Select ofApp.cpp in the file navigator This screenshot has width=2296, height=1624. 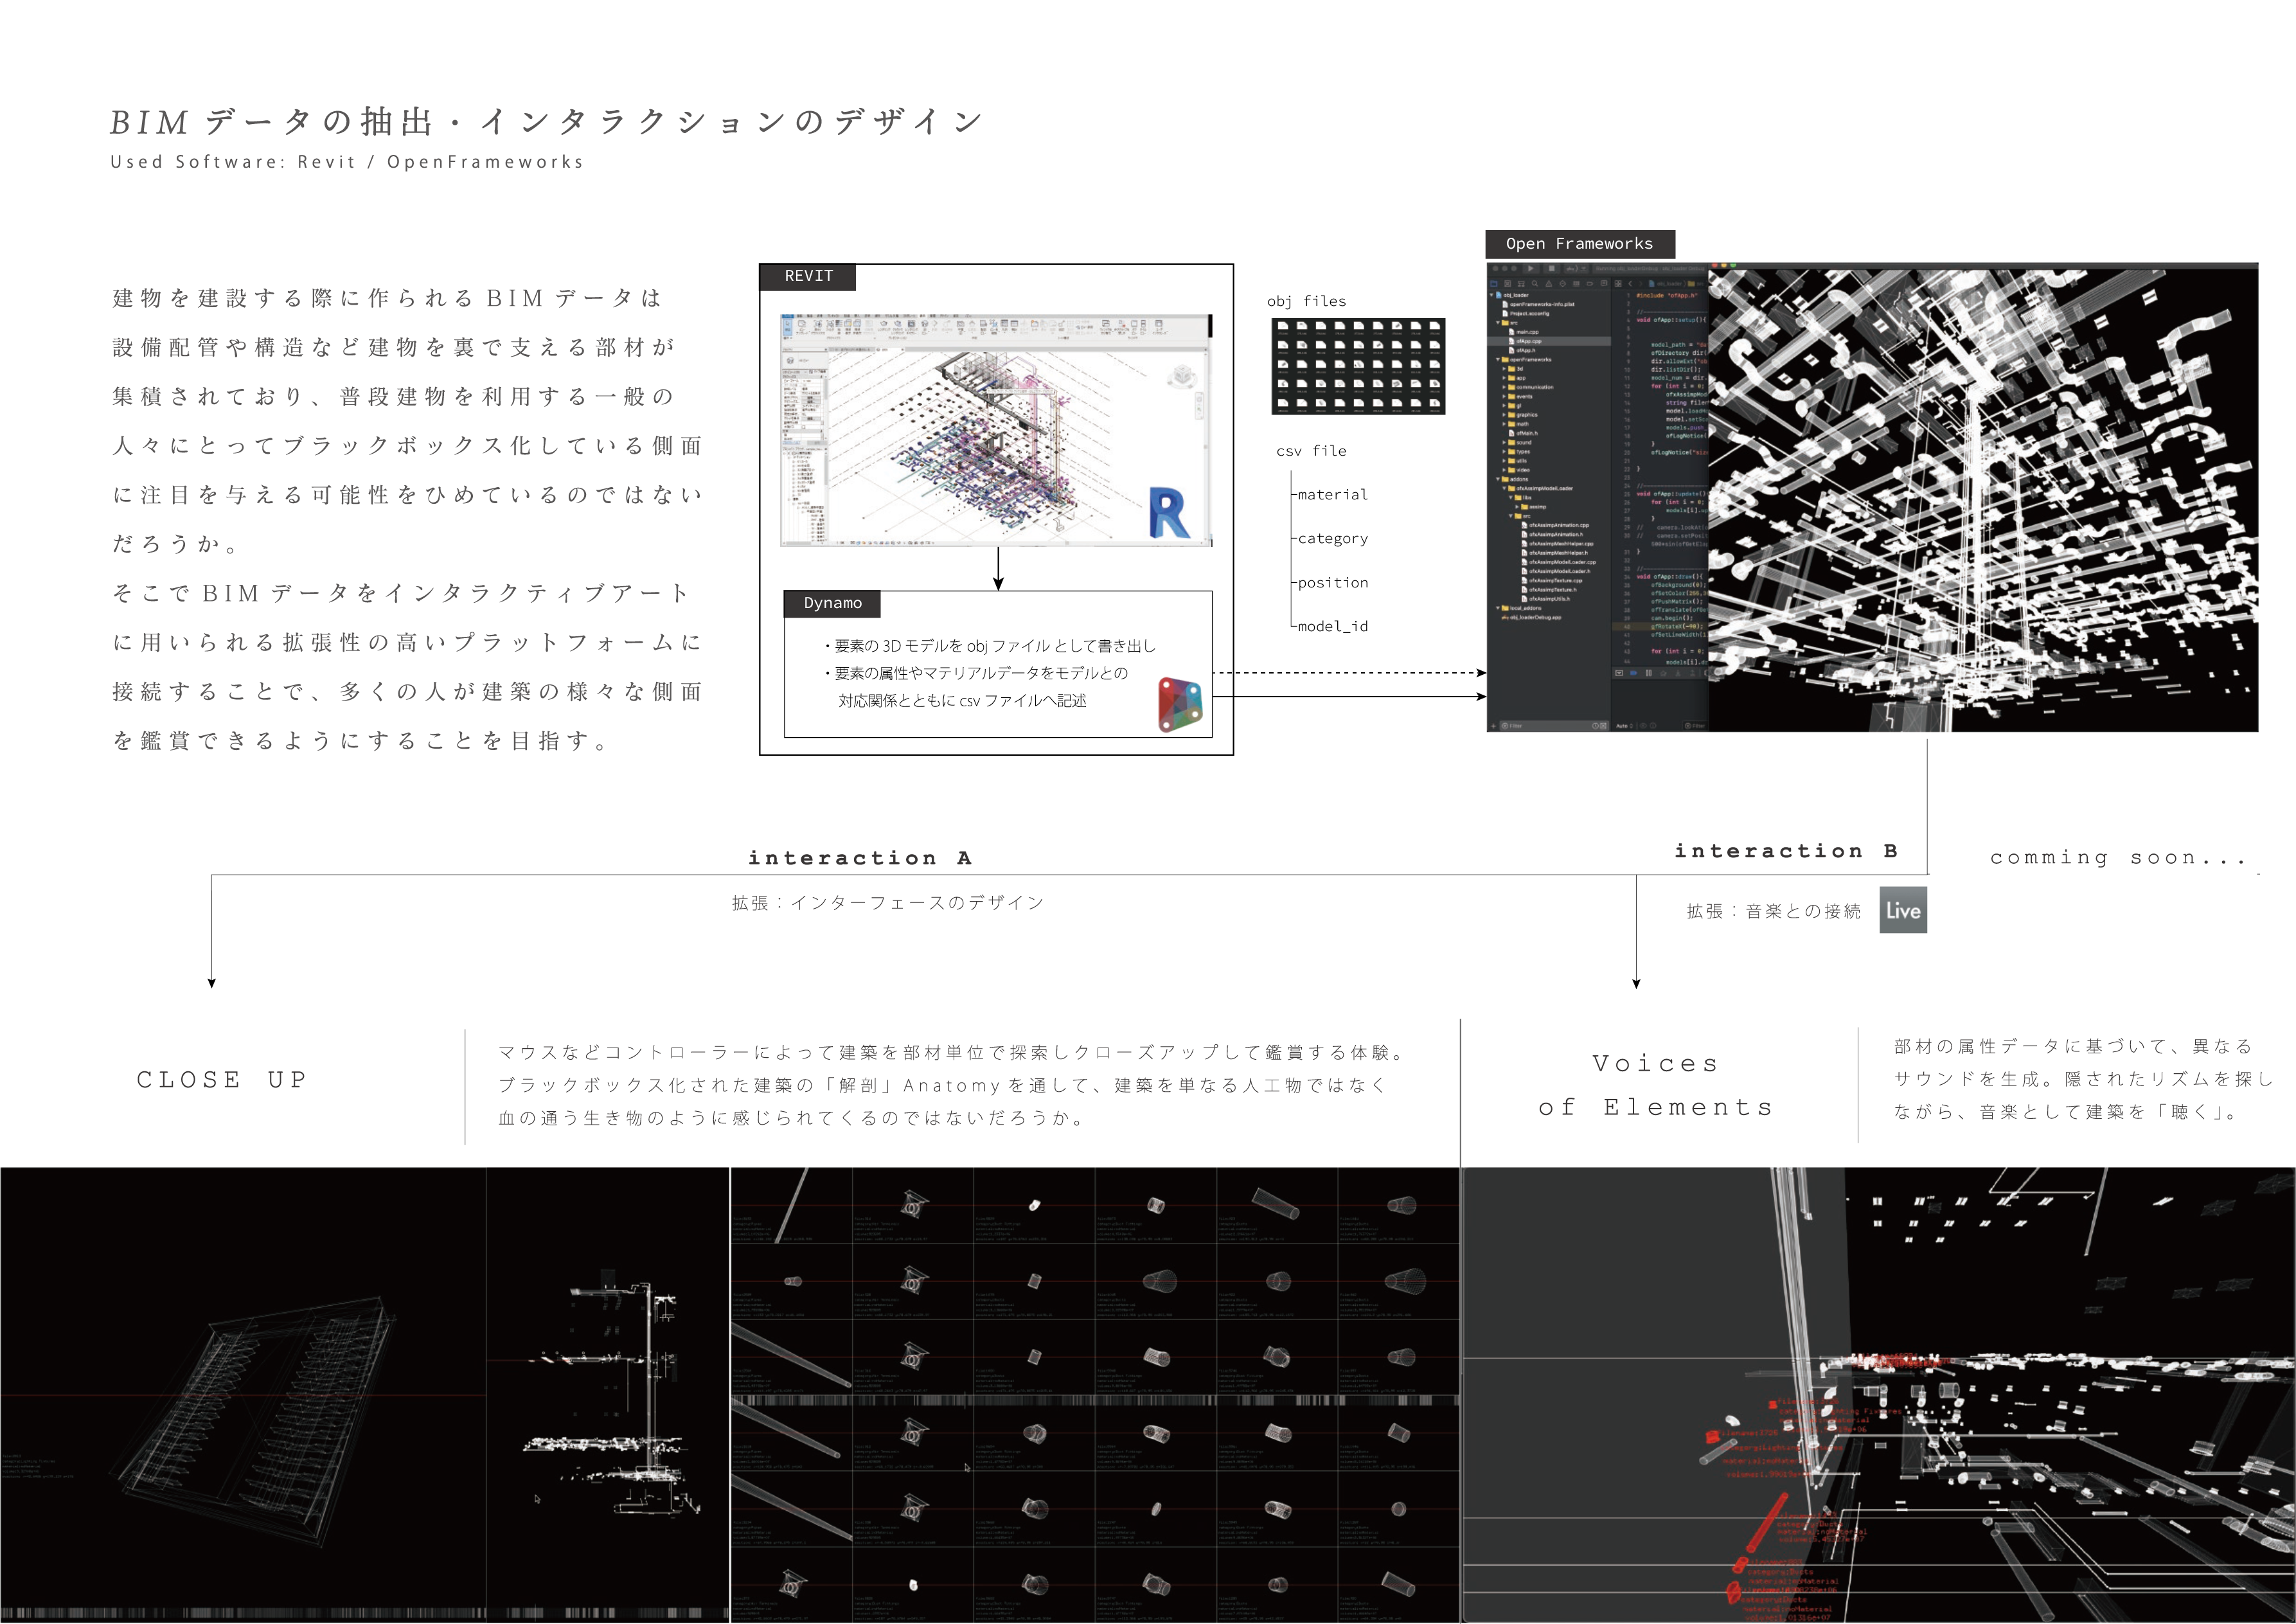click(x=1529, y=342)
